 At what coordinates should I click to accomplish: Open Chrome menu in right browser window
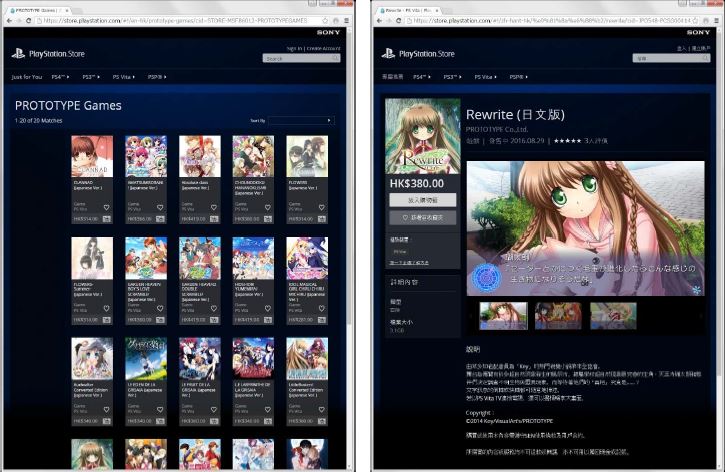click(x=716, y=20)
